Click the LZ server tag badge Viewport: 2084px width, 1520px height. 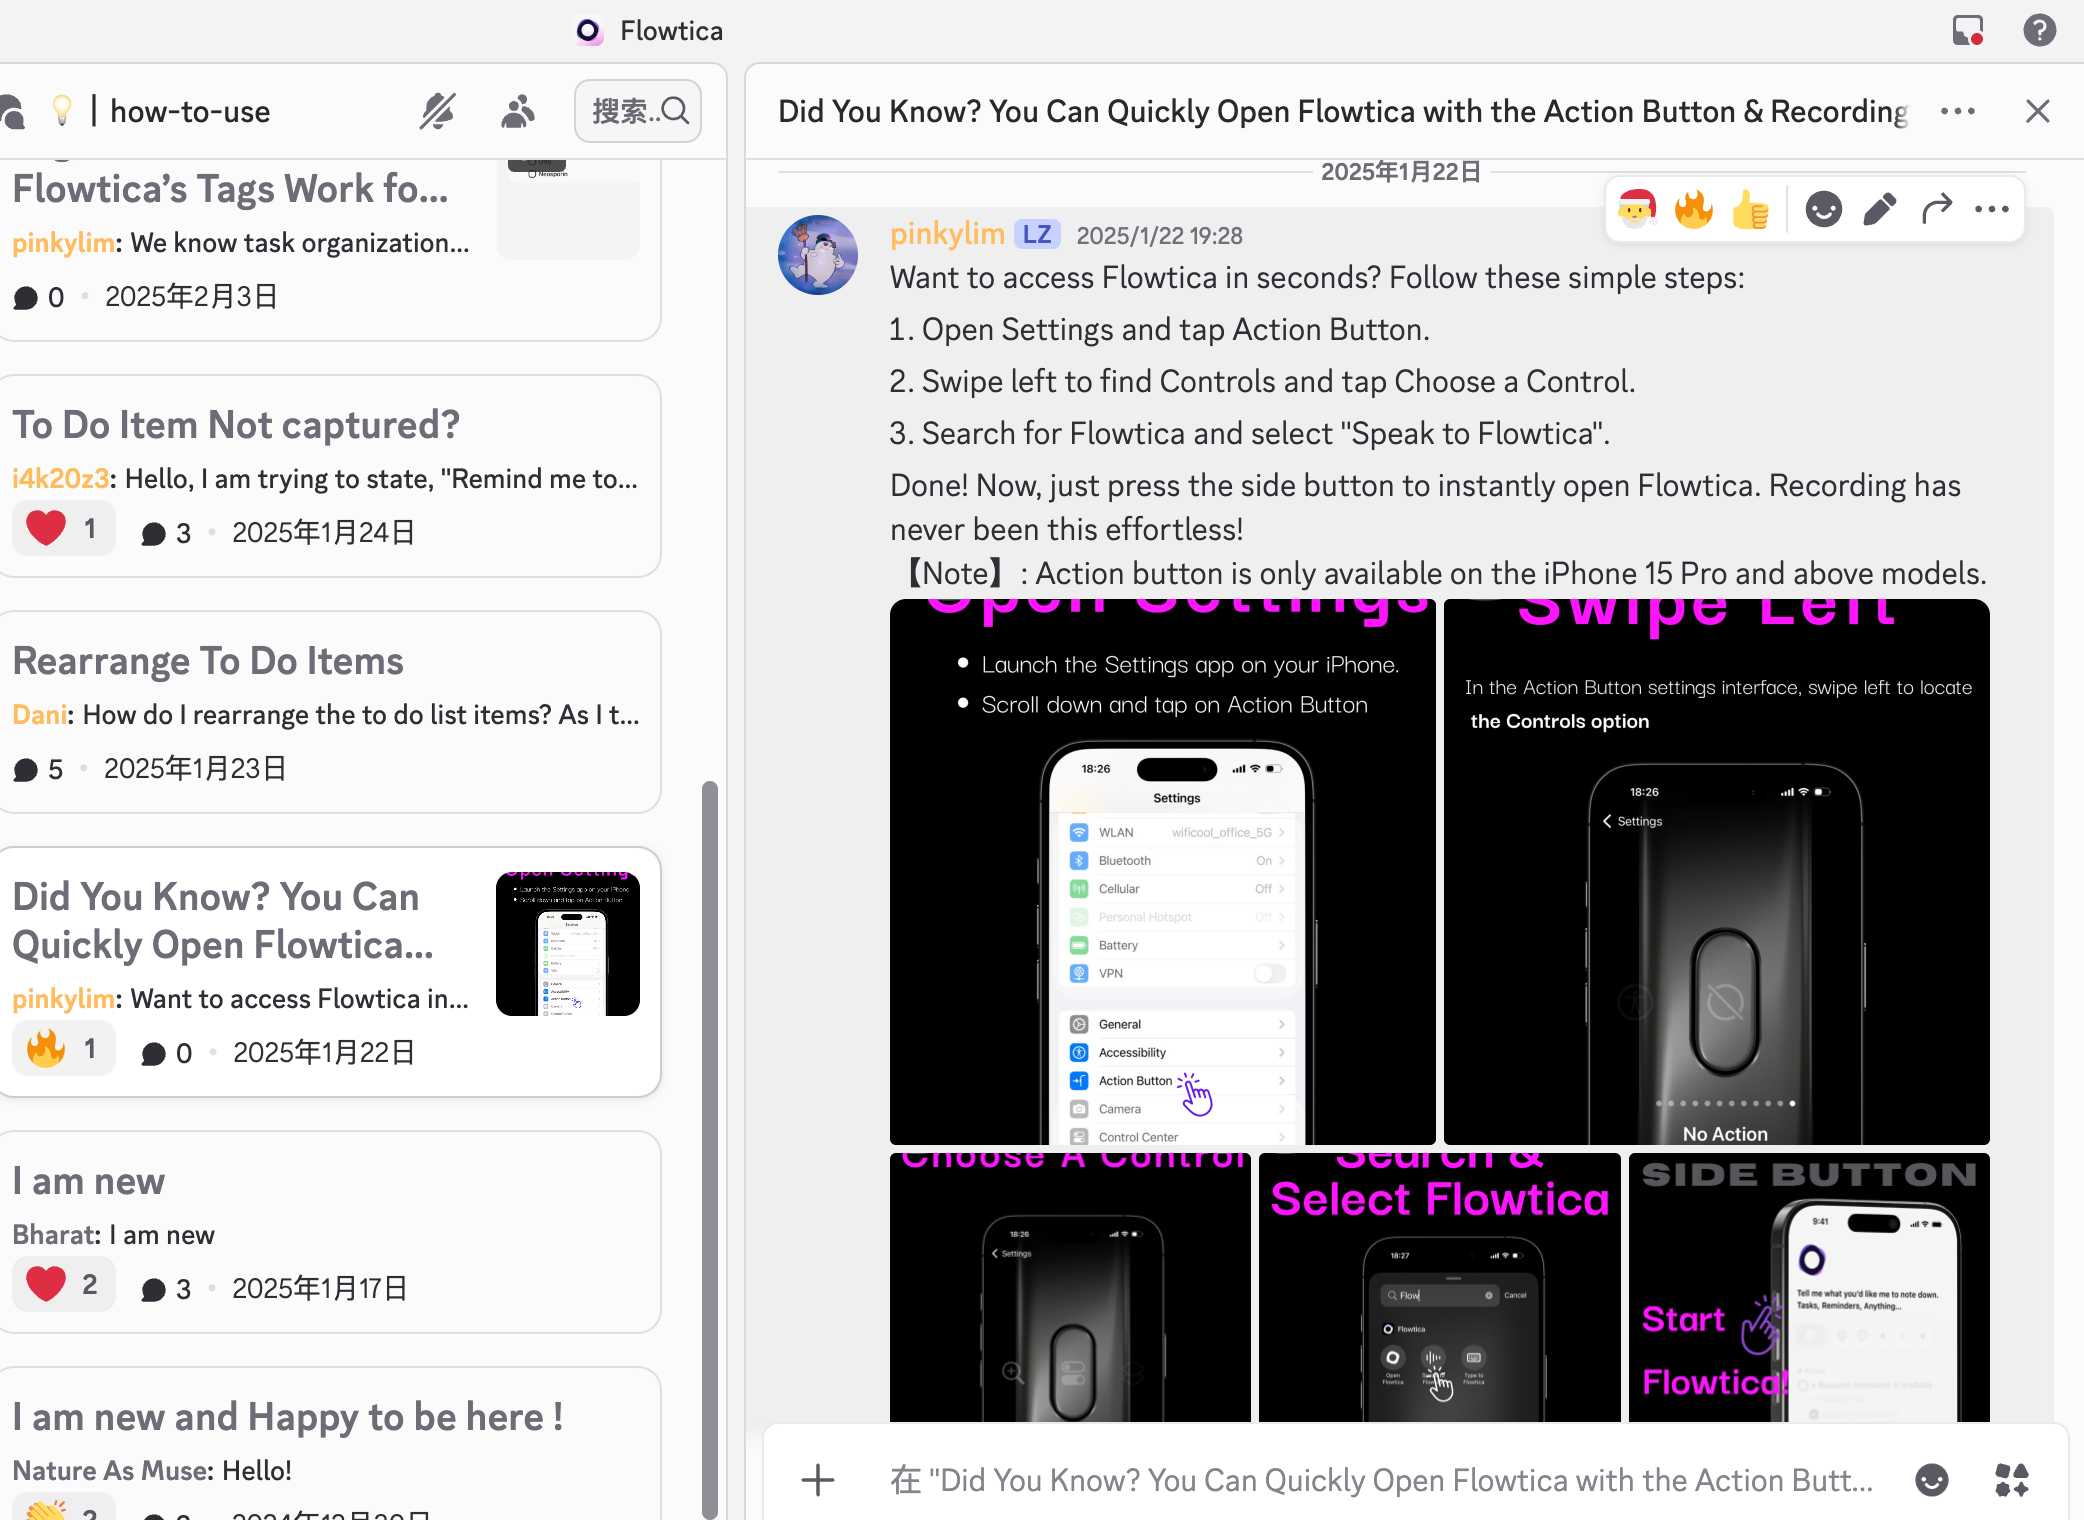pyautogui.click(x=1037, y=235)
